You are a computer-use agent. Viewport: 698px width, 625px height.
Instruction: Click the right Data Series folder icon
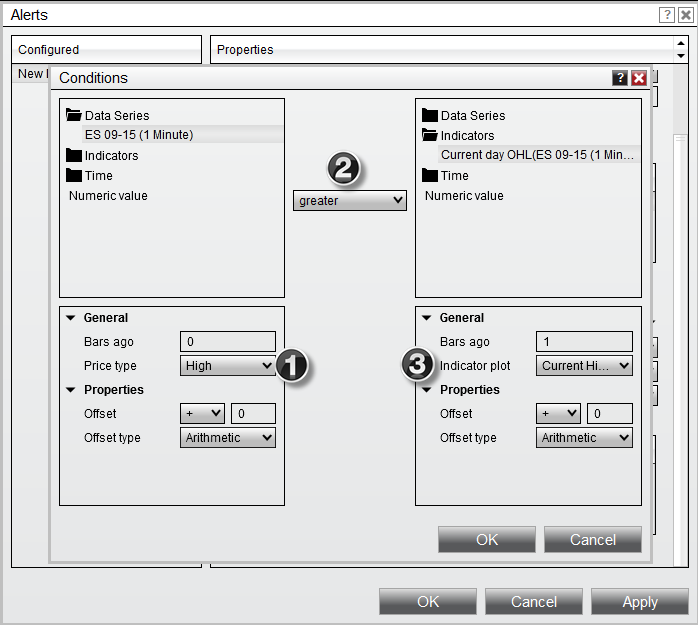tap(430, 116)
